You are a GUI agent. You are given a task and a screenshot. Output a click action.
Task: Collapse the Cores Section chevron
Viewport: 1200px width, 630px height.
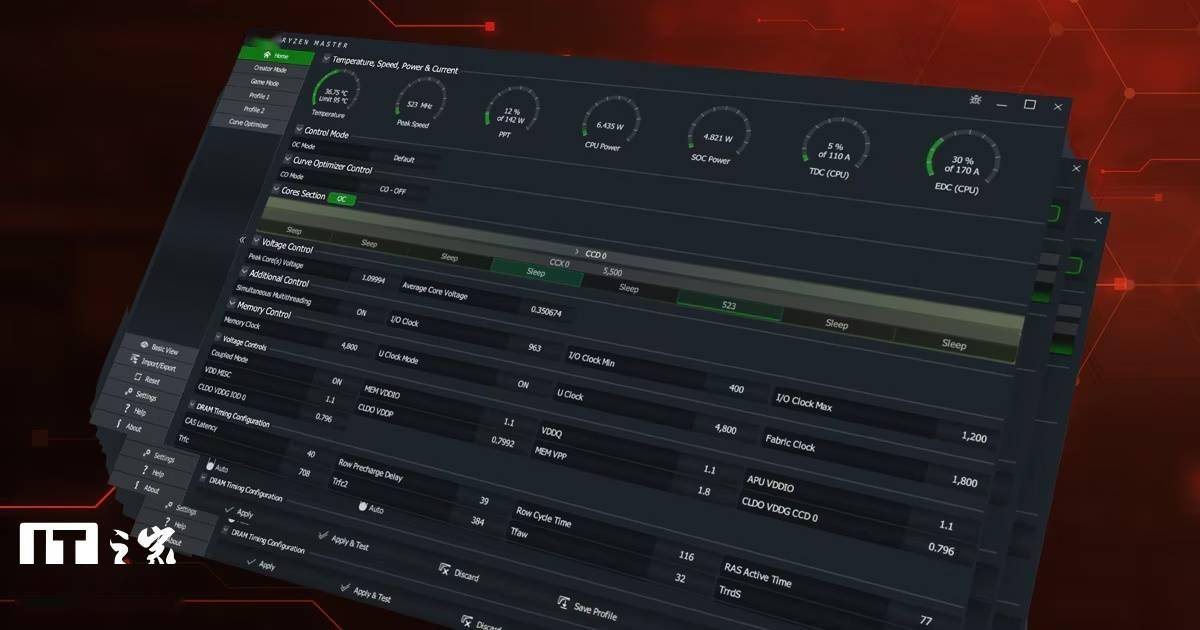pyautogui.click(x=275, y=189)
